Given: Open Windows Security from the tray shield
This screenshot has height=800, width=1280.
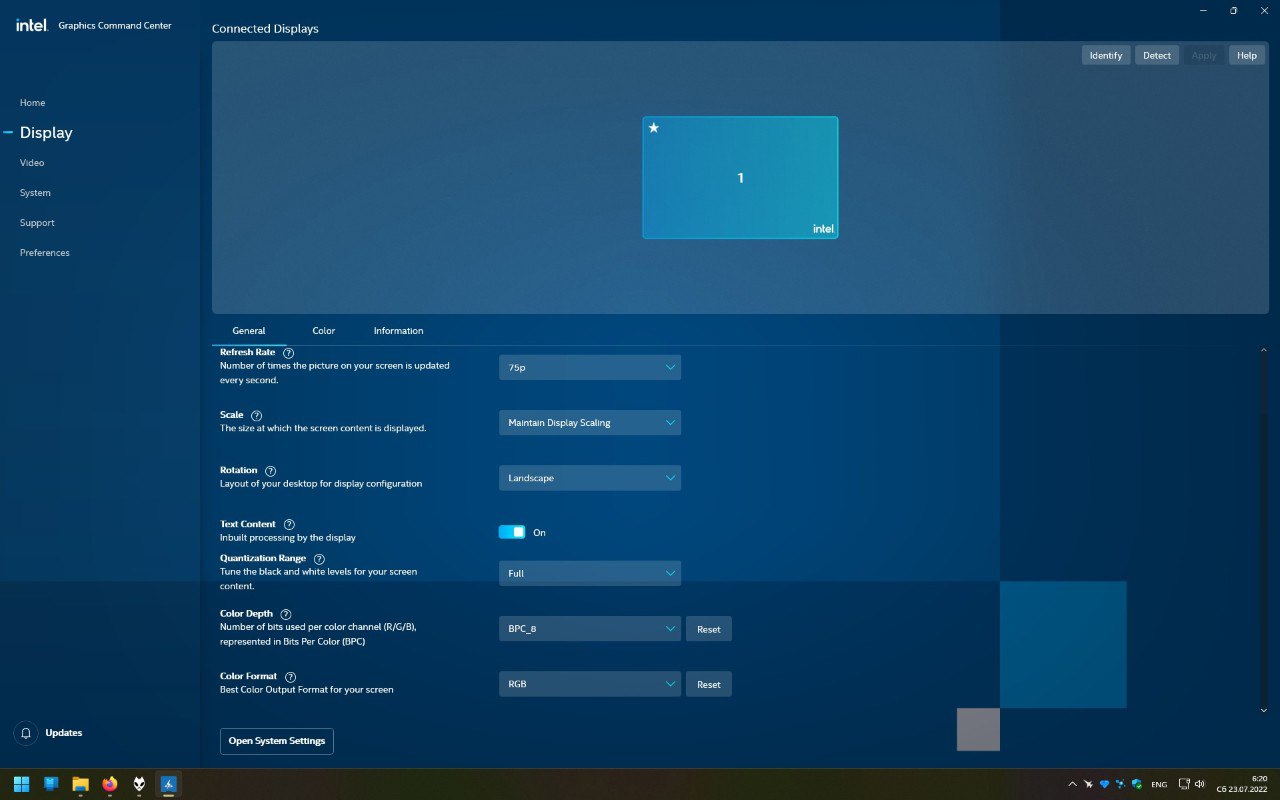Looking at the screenshot, I should click(x=1137, y=784).
